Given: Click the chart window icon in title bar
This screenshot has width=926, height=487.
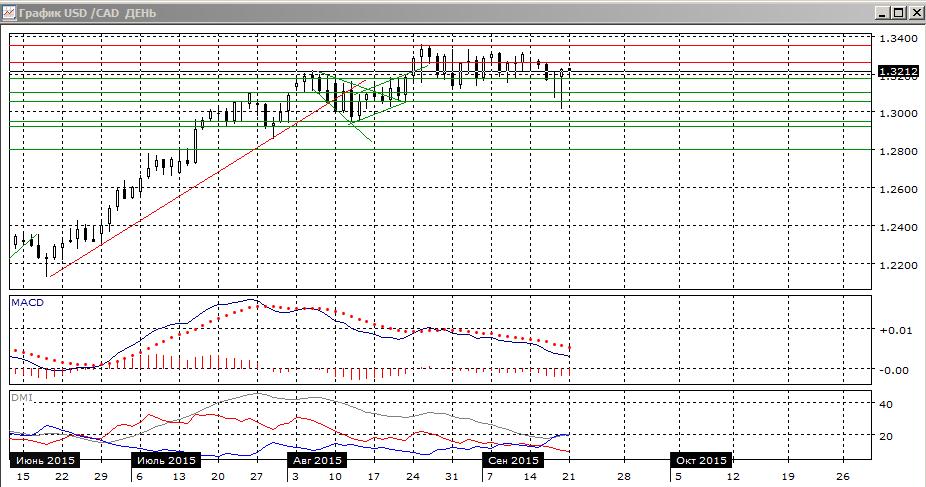Looking at the screenshot, I should tap(9, 12).
